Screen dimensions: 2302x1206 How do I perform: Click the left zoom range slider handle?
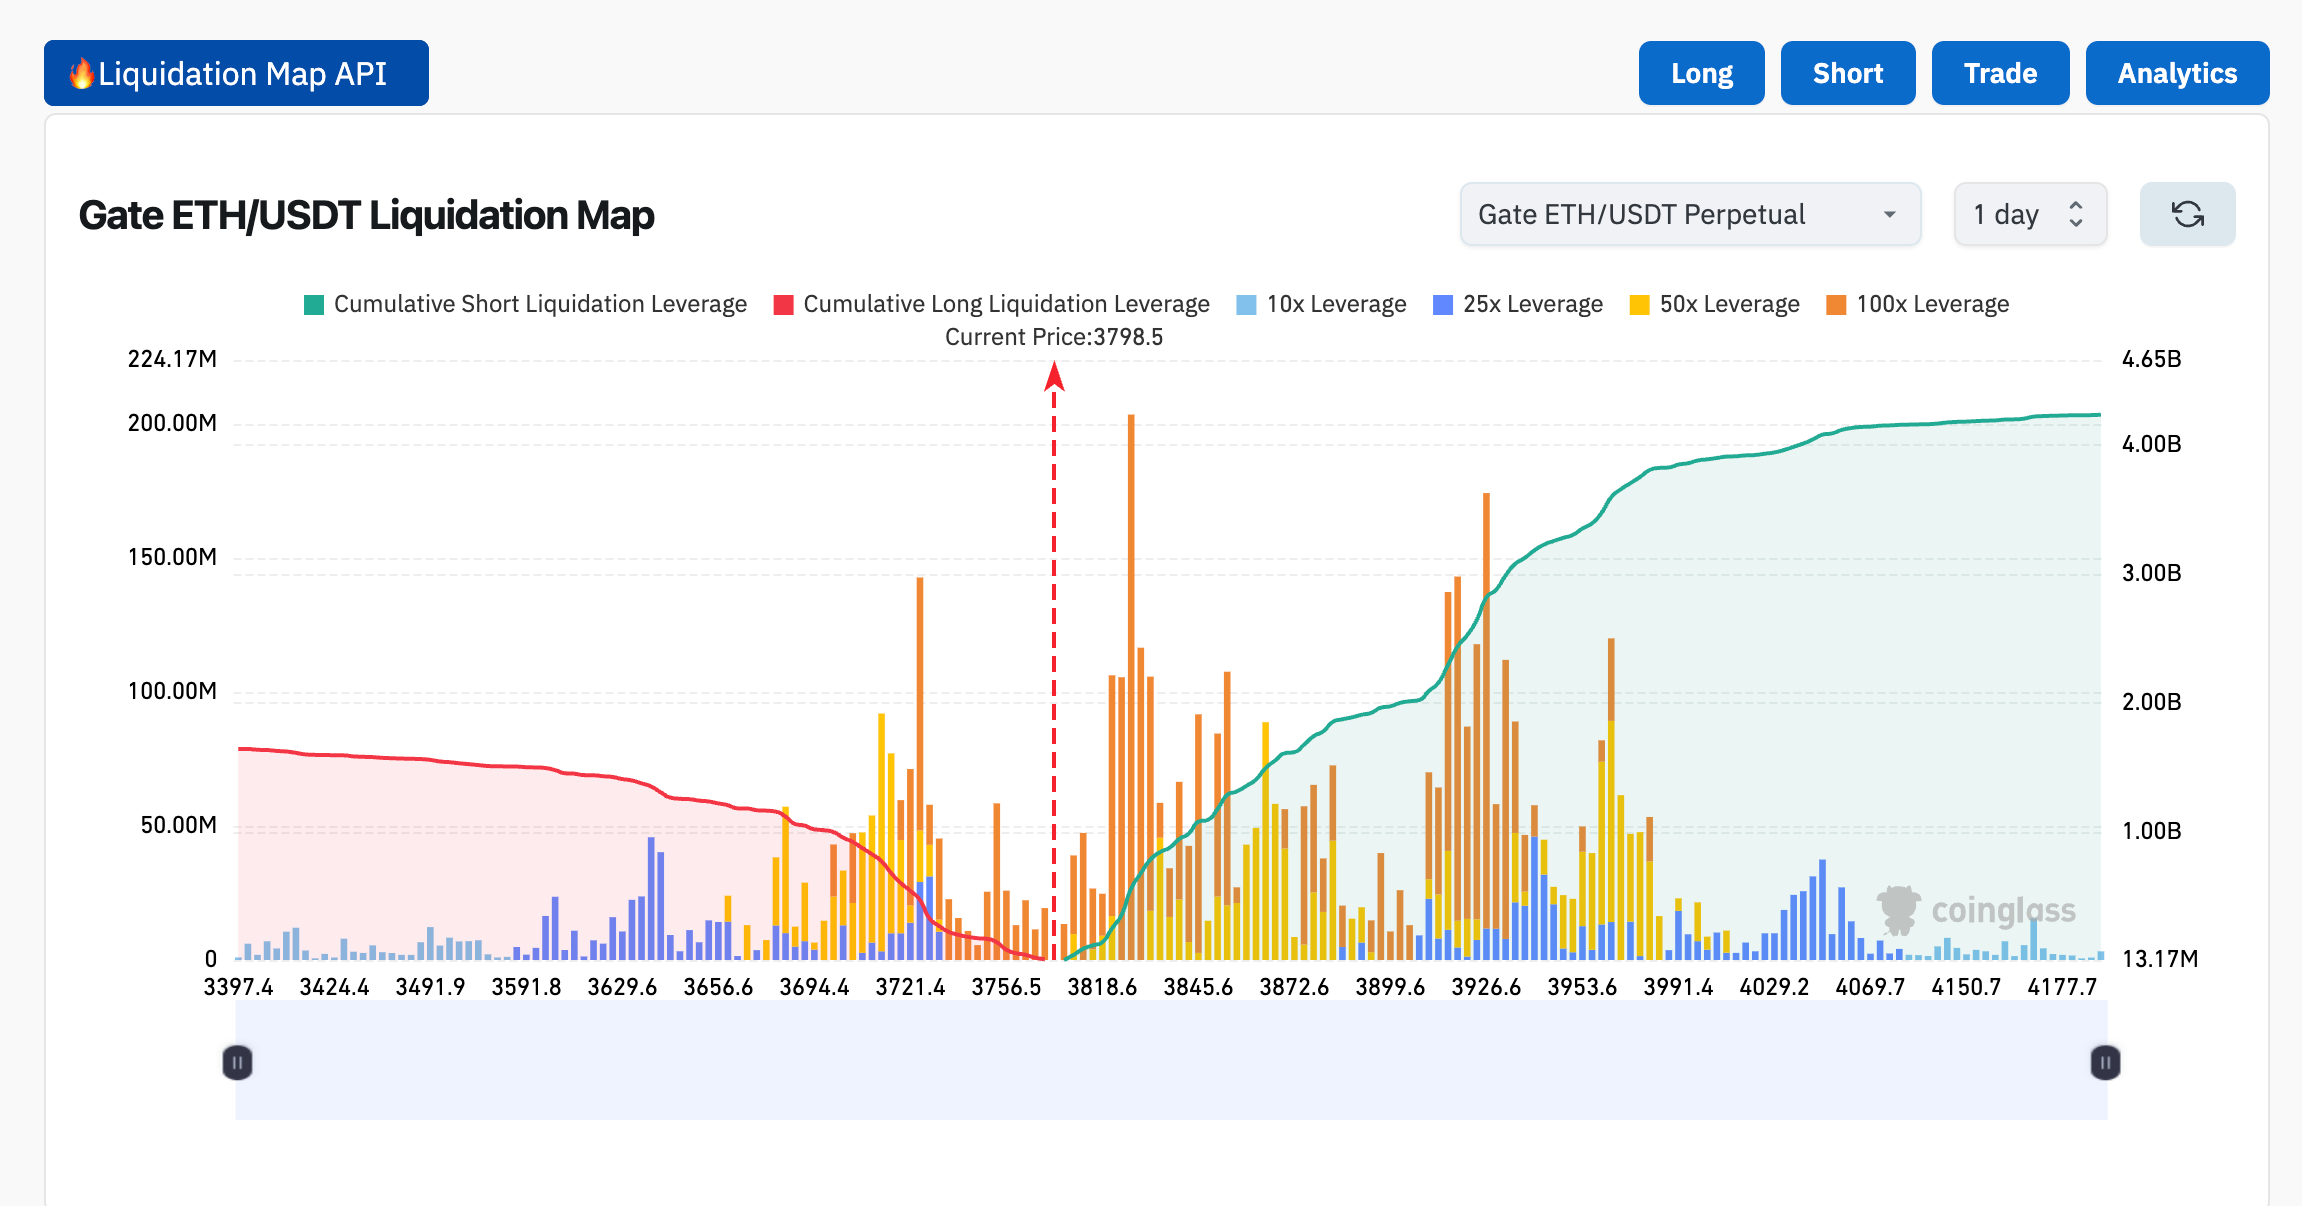coord(237,1062)
